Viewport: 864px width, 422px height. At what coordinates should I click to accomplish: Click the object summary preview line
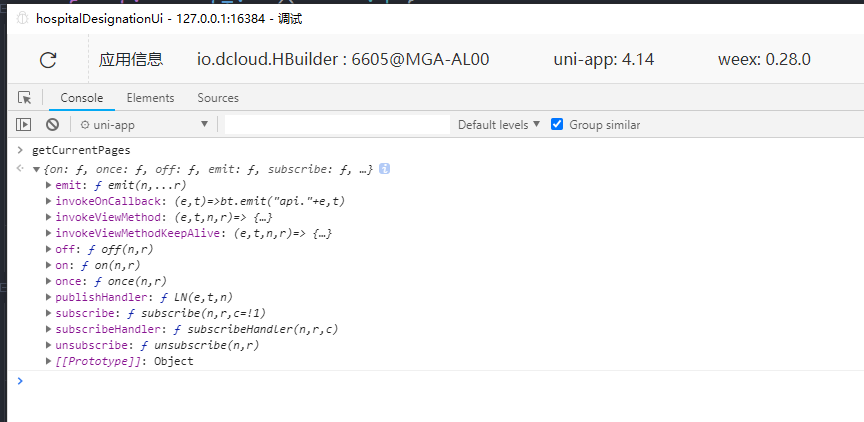(208, 169)
